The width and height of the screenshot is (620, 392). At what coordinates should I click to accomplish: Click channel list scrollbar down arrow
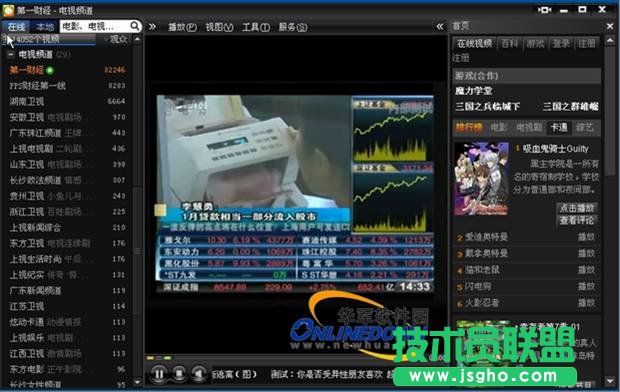[137, 383]
